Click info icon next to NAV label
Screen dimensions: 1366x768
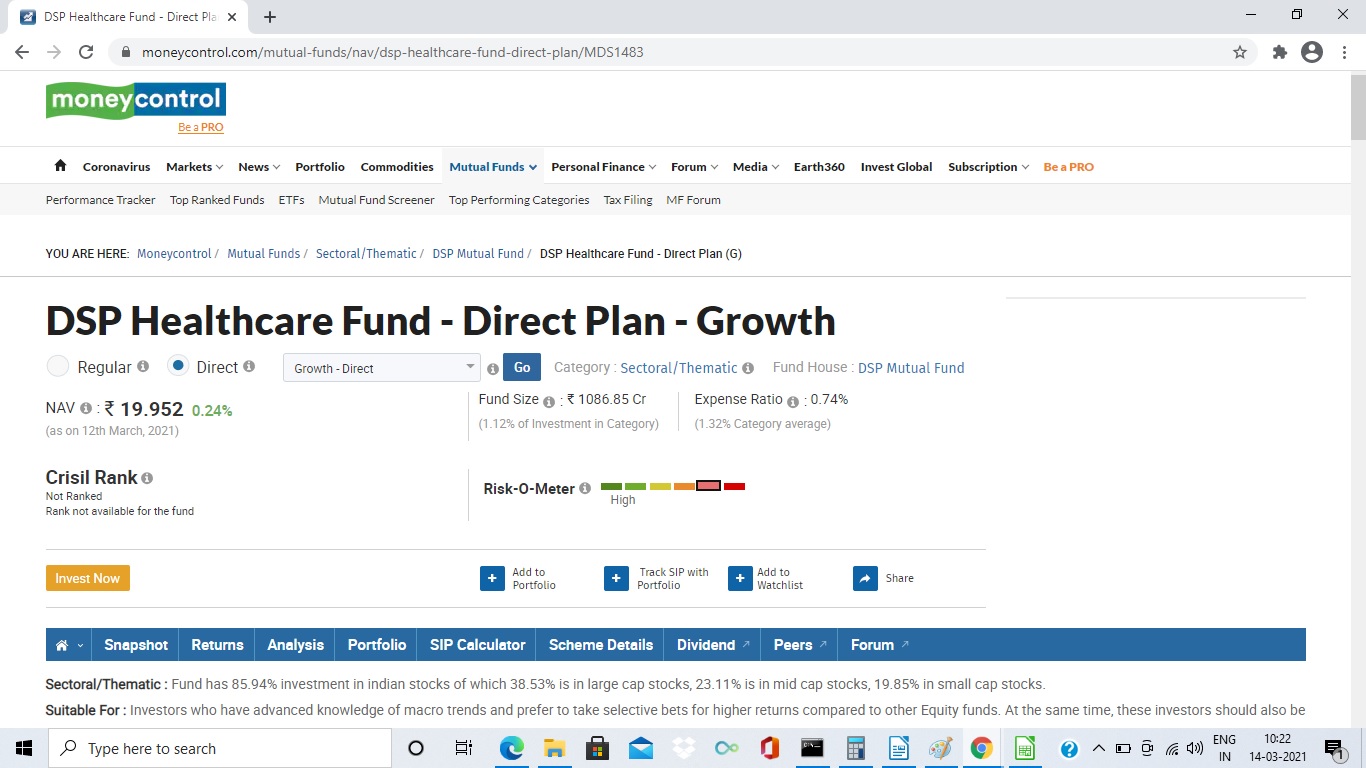coord(86,409)
